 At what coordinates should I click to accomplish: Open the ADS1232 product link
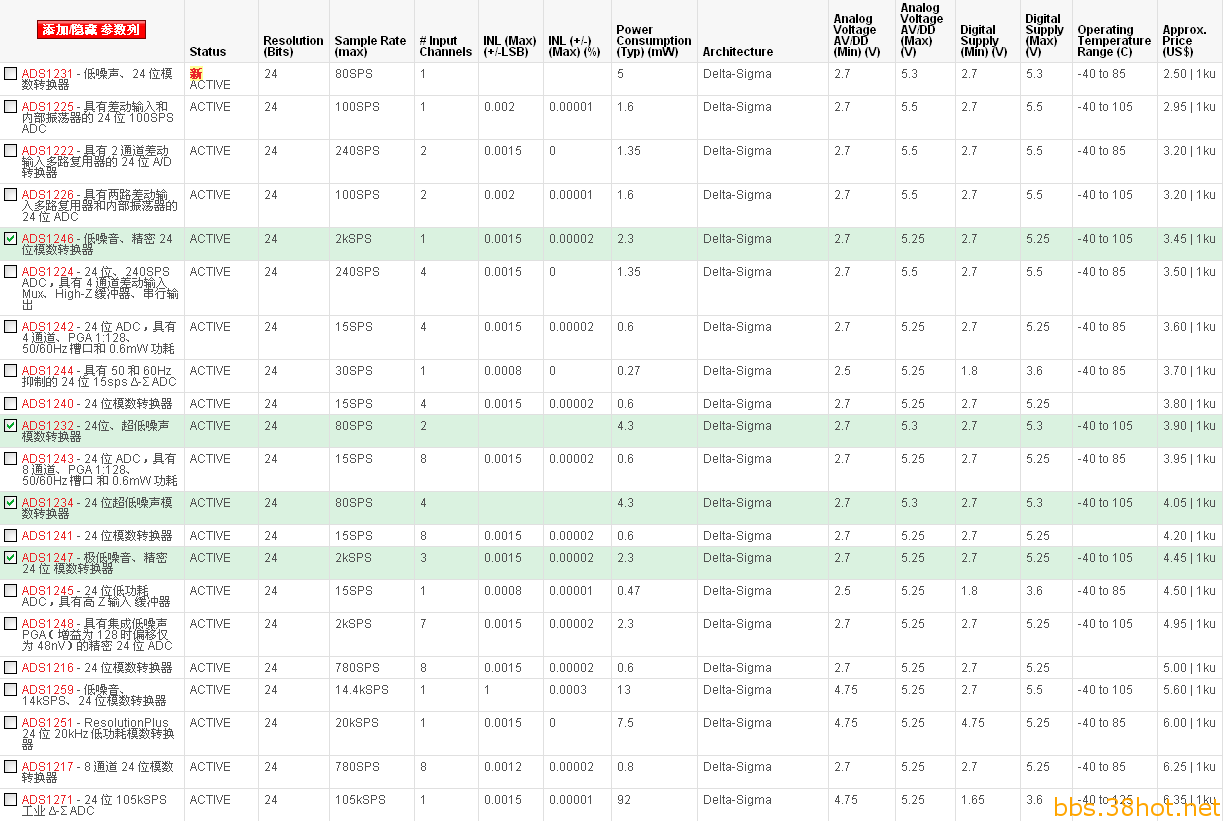pyautogui.click(x=48, y=426)
